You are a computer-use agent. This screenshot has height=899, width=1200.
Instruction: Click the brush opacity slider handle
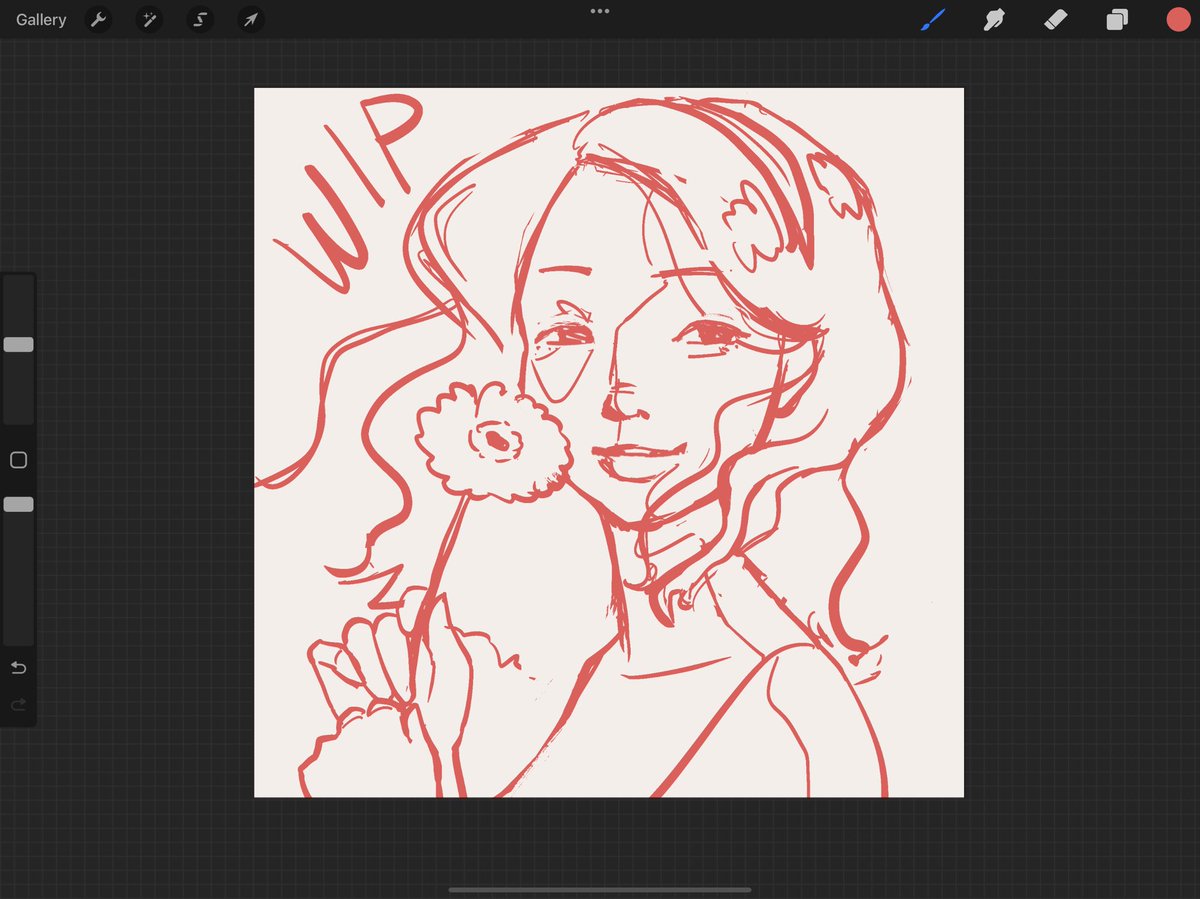tap(18, 505)
